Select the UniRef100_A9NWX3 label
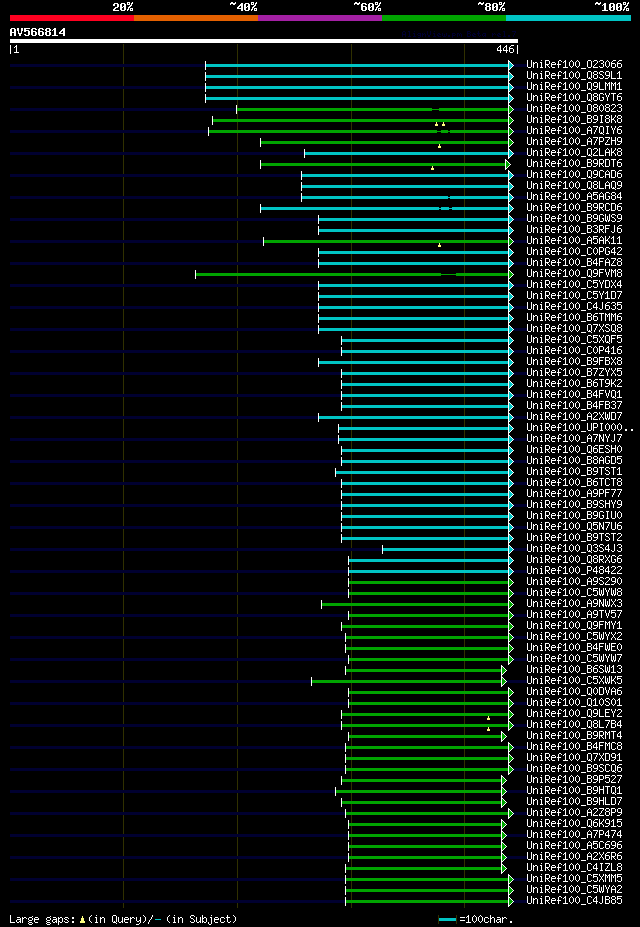Viewport: 640px width, 927px height. [574, 603]
